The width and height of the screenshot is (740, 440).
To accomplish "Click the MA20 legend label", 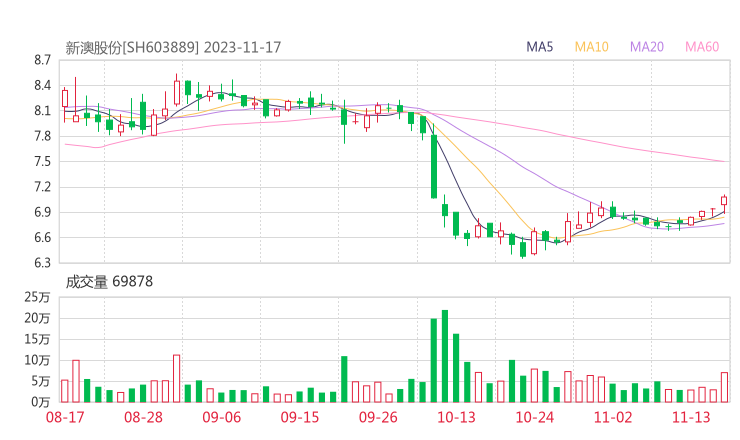I will [x=647, y=47].
